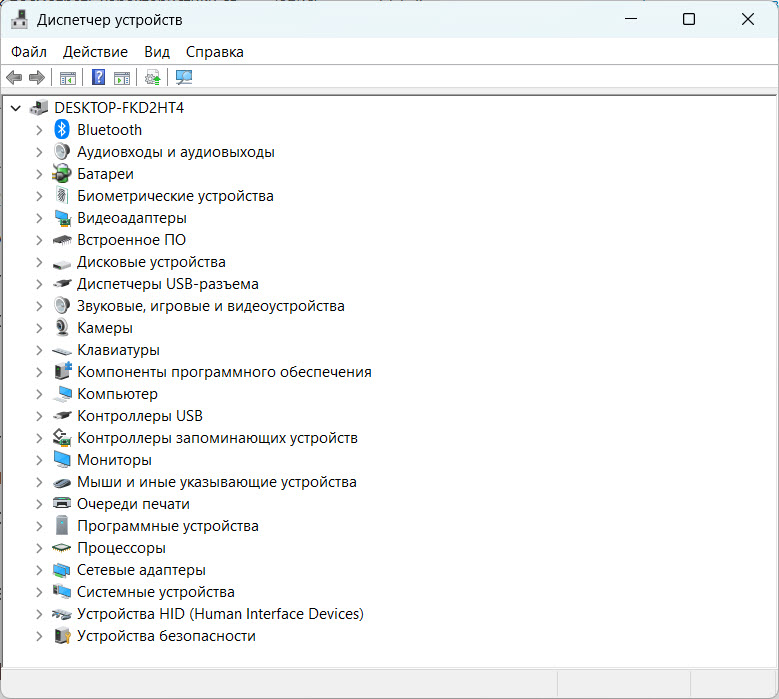The width and height of the screenshot is (779, 699).
Task: Expand the Видеоадаптеры category
Action: pyautogui.click(x=39, y=218)
